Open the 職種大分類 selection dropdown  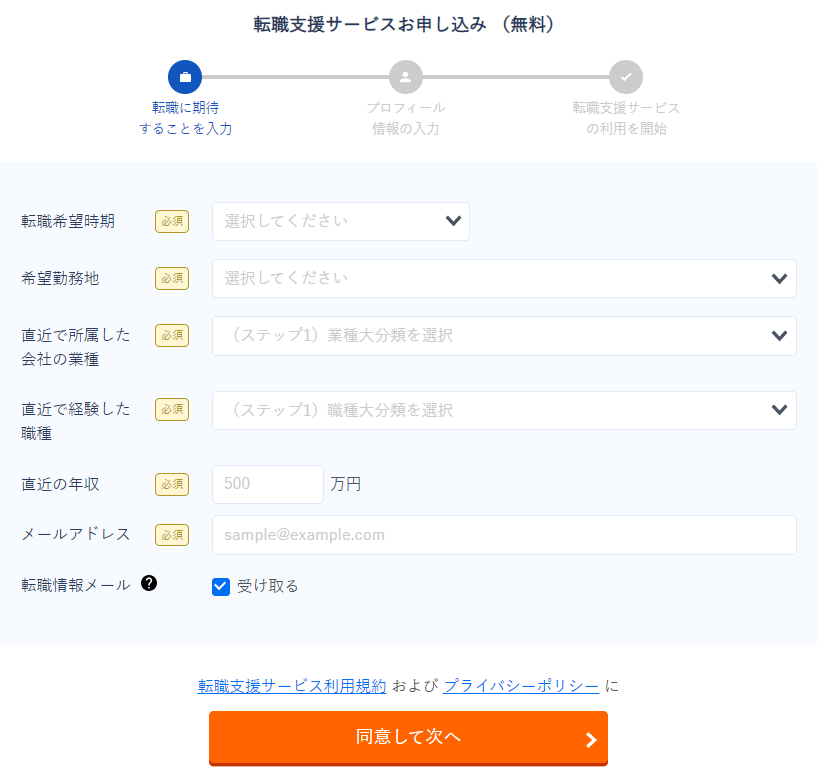[504, 410]
